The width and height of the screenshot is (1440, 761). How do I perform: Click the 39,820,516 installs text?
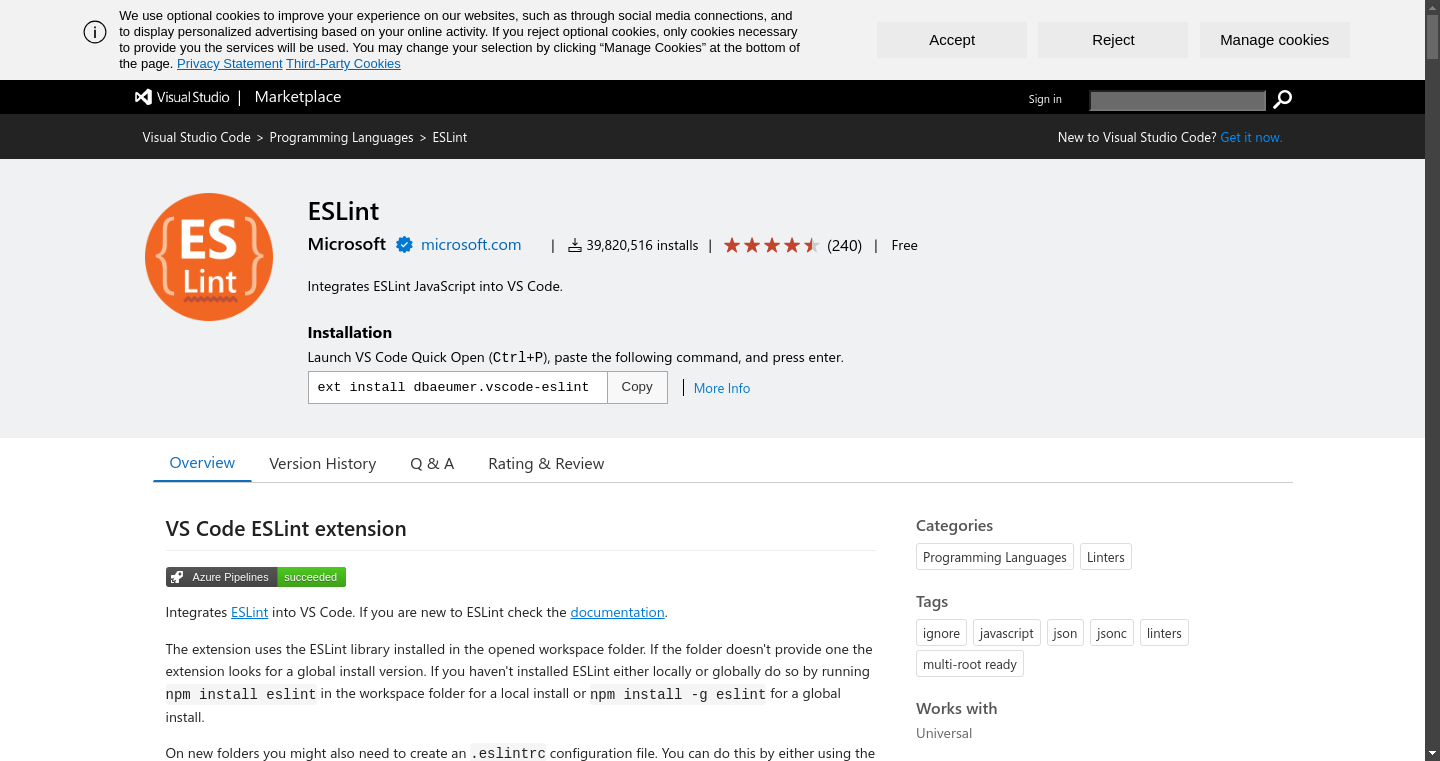[642, 245]
